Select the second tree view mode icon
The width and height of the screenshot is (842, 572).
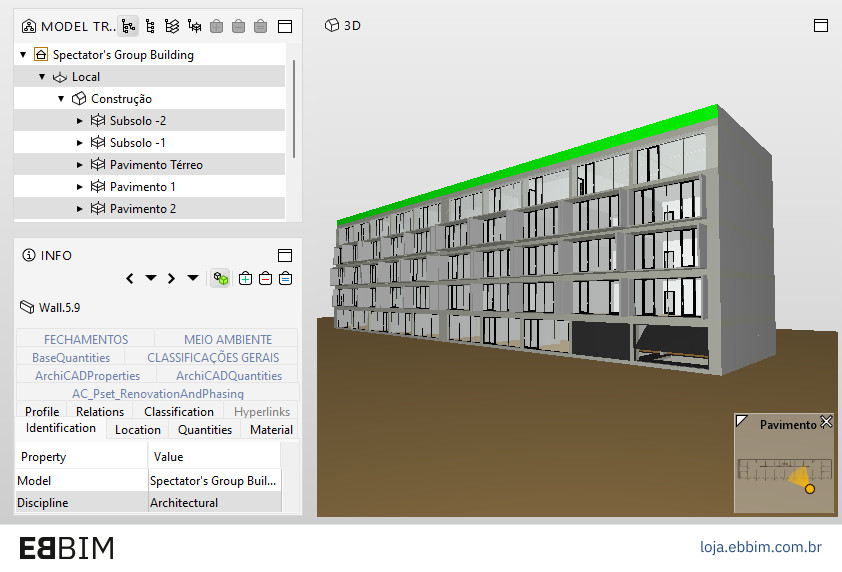(x=150, y=26)
